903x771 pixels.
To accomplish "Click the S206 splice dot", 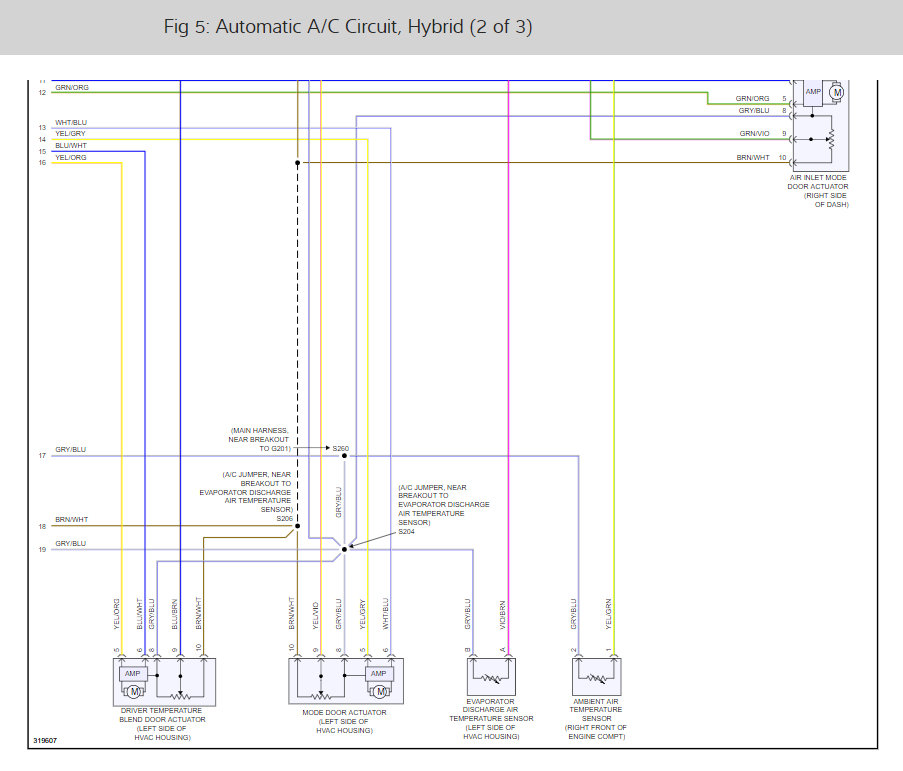I will 298,526.
